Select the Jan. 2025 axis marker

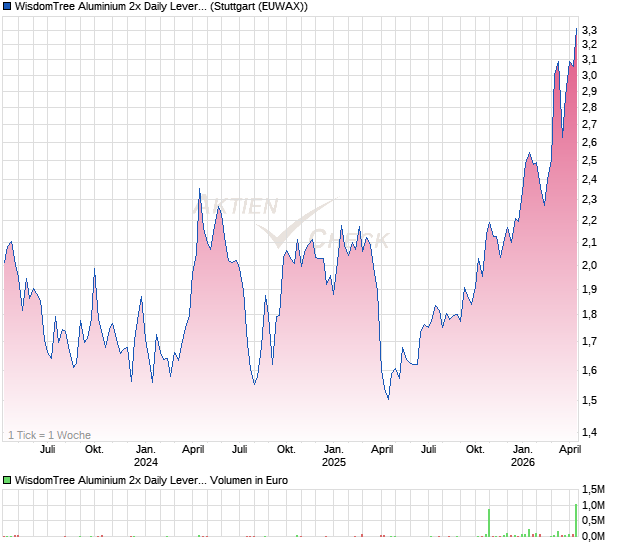click(334, 455)
